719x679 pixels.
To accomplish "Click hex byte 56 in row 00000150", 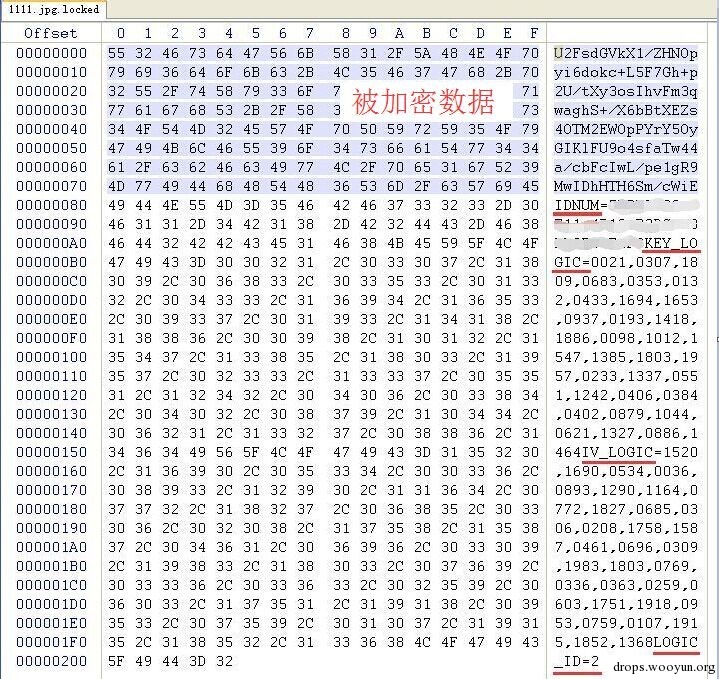I will click(x=224, y=452).
